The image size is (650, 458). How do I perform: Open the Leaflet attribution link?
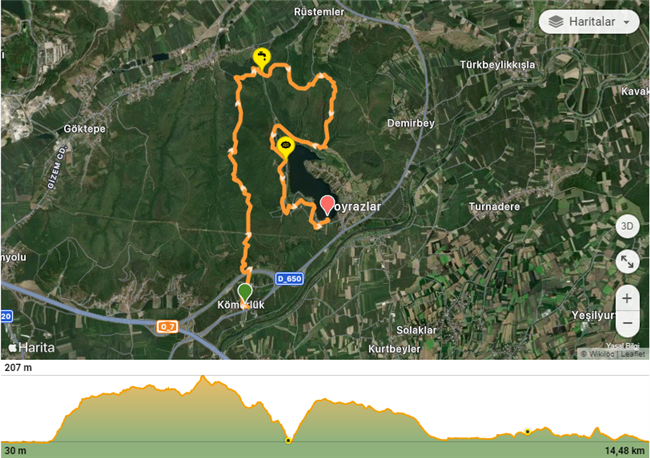633,354
